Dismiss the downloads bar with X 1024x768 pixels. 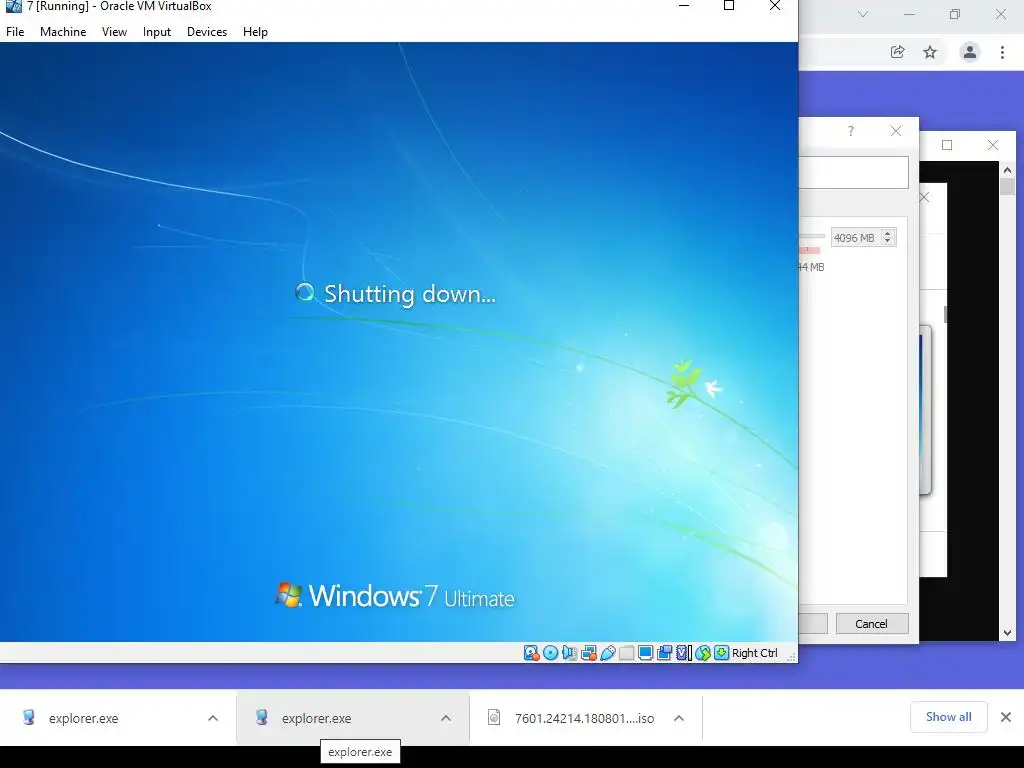1006,717
